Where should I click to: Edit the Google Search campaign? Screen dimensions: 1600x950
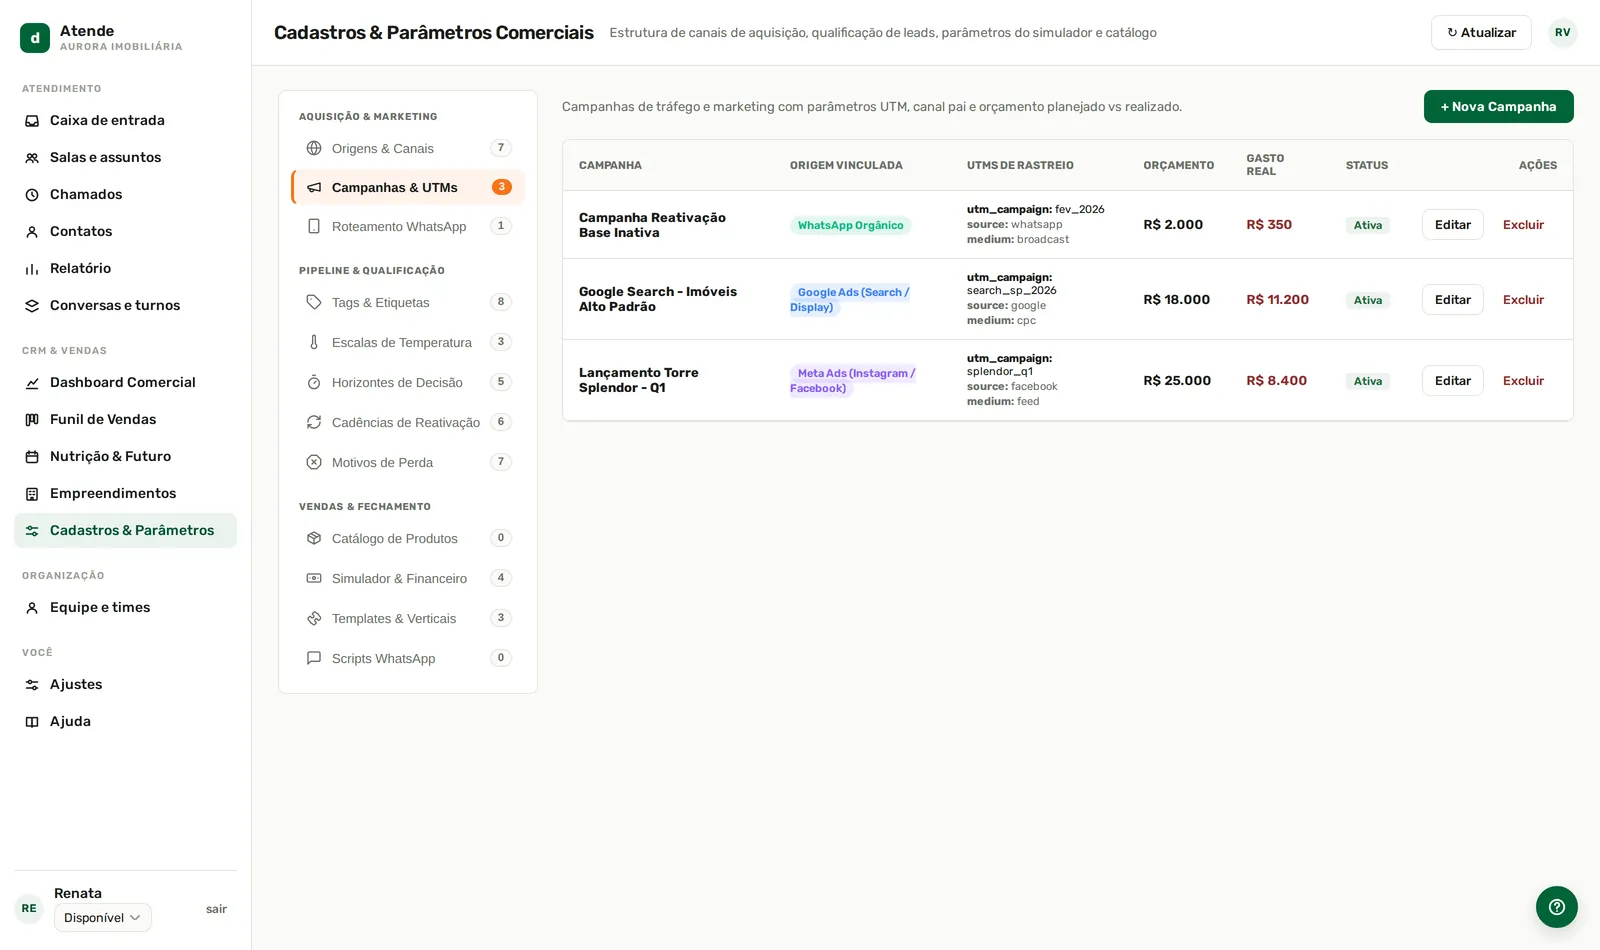(x=1452, y=300)
